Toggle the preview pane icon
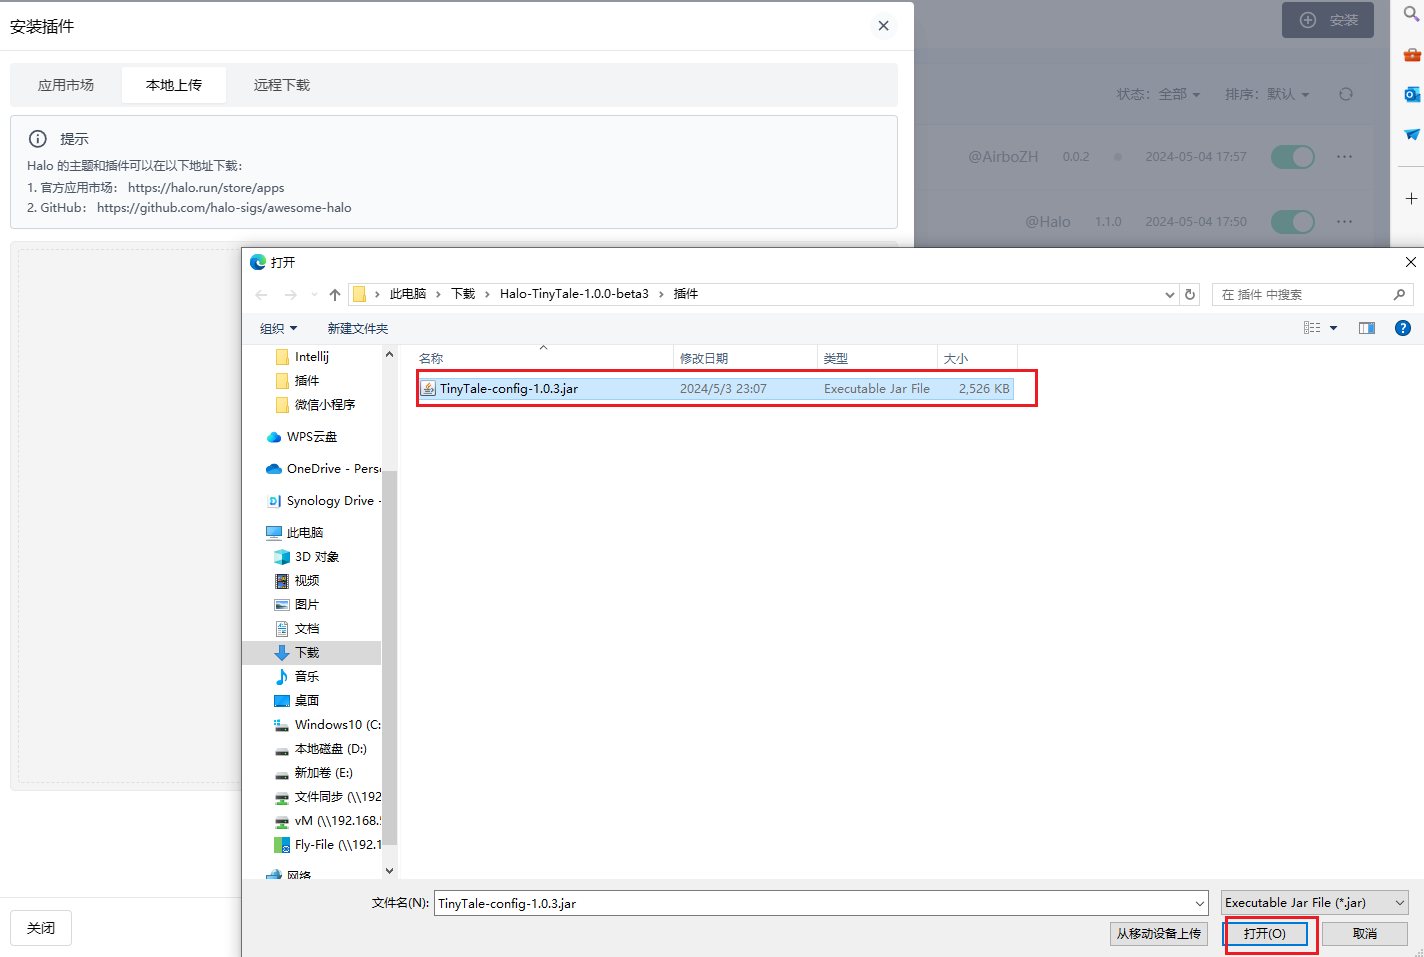 (x=1366, y=328)
